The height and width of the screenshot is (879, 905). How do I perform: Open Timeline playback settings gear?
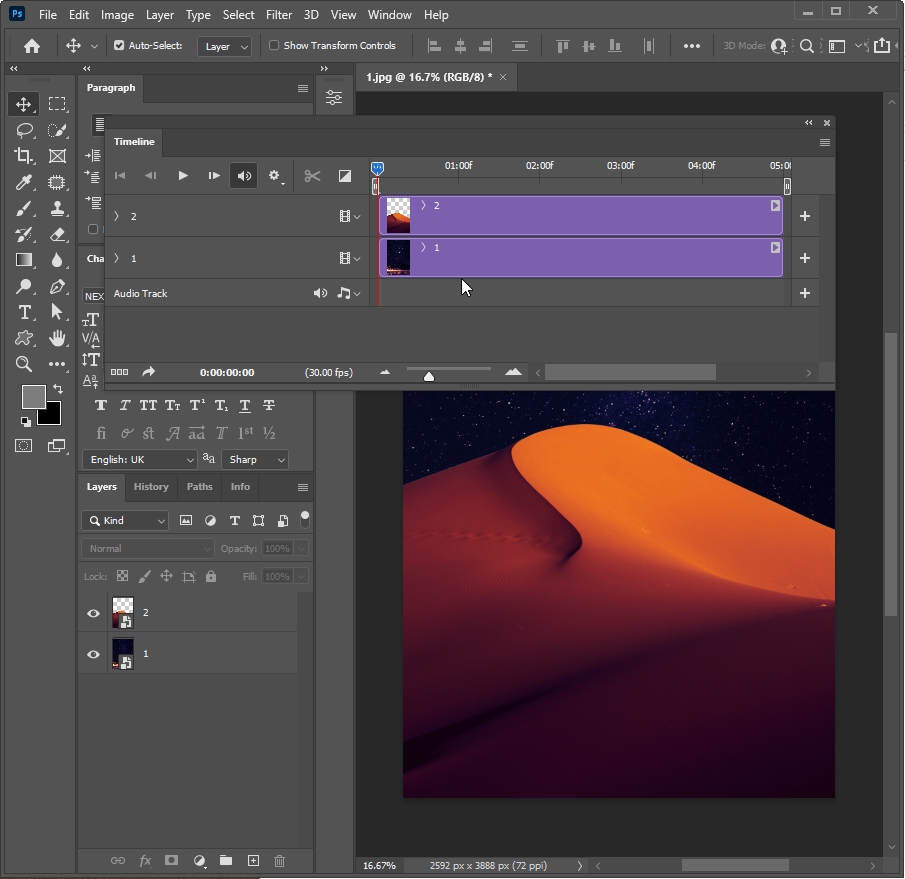[x=274, y=176]
